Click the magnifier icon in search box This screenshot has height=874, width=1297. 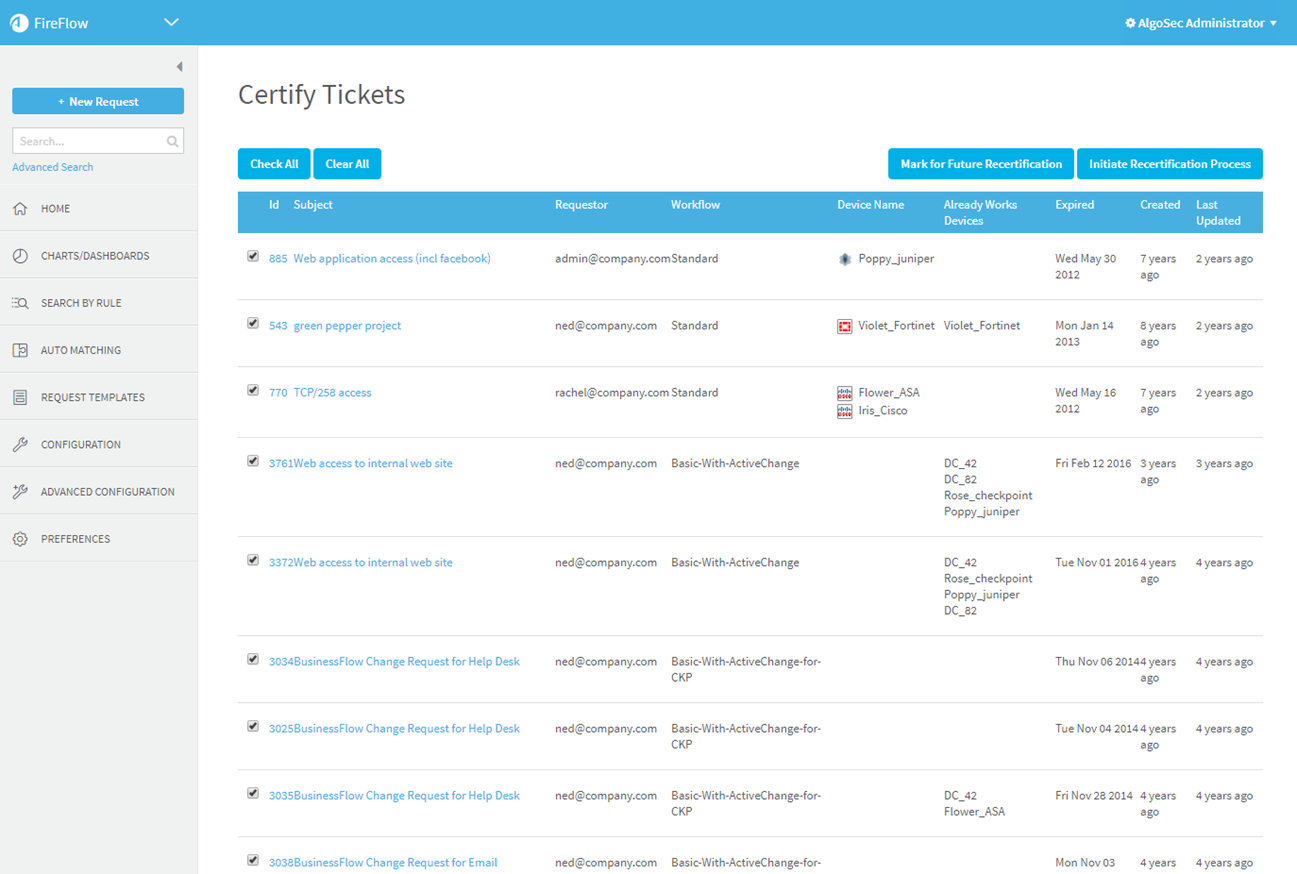pos(172,141)
